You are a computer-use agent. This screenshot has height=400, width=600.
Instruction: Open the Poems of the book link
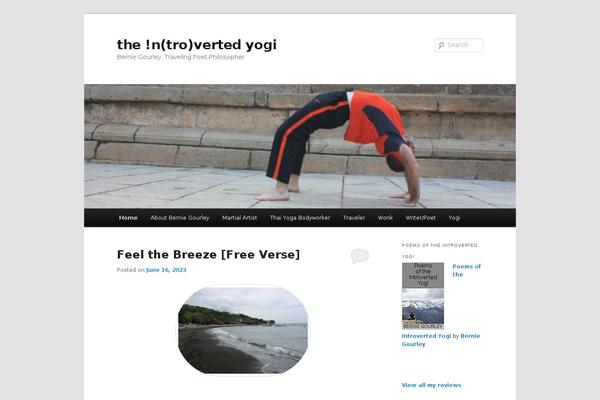click(x=466, y=271)
